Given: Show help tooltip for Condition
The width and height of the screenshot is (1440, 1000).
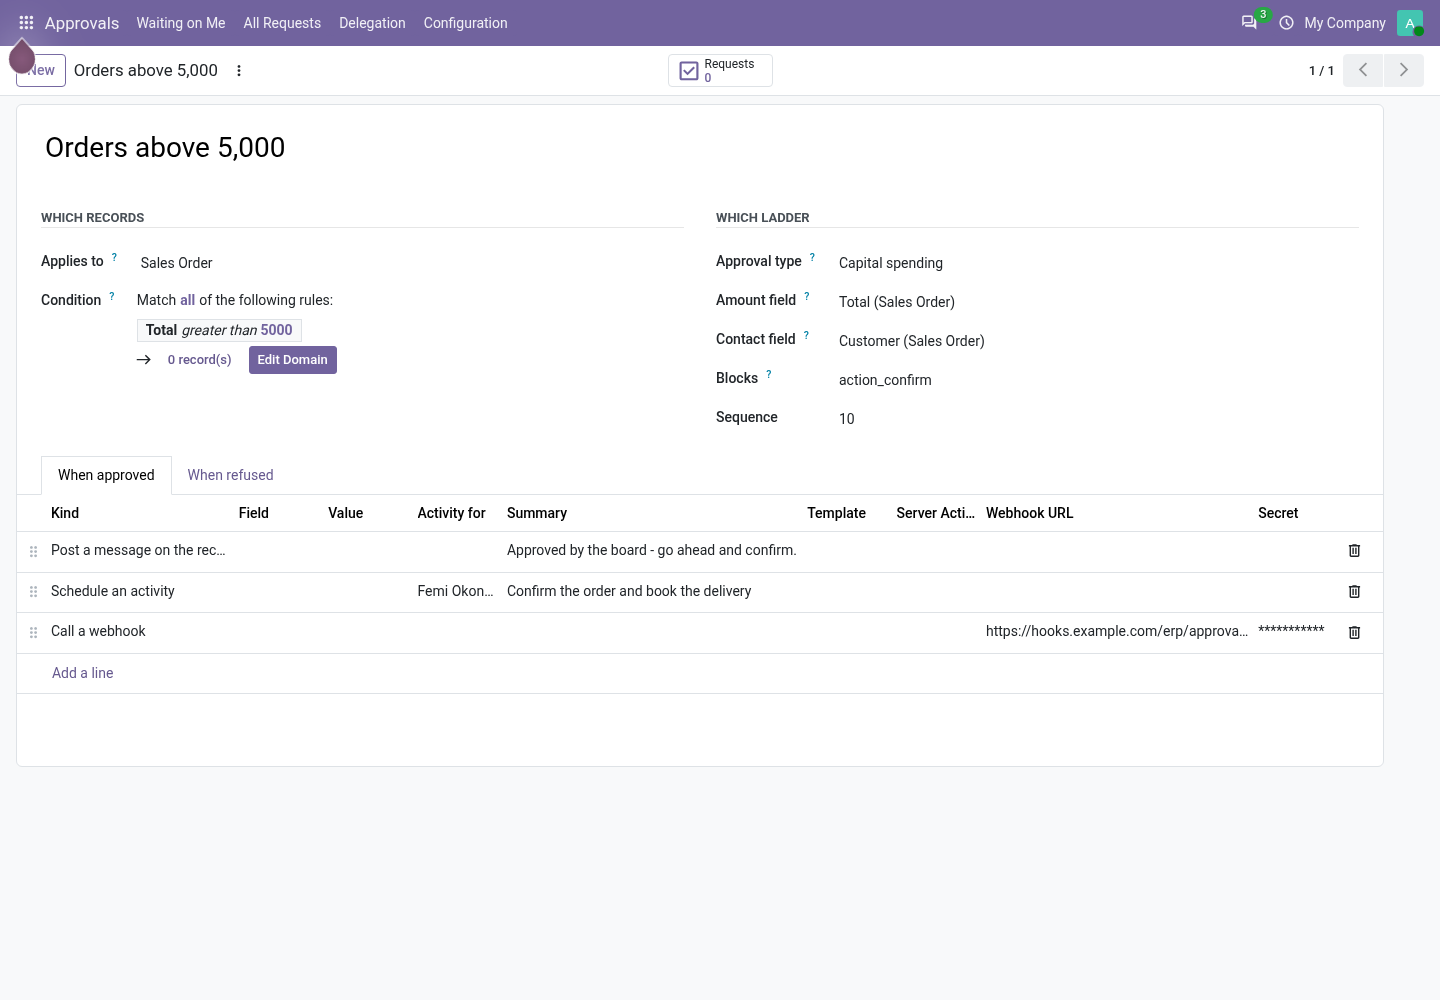Looking at the screenshot, I should point(112,296).
